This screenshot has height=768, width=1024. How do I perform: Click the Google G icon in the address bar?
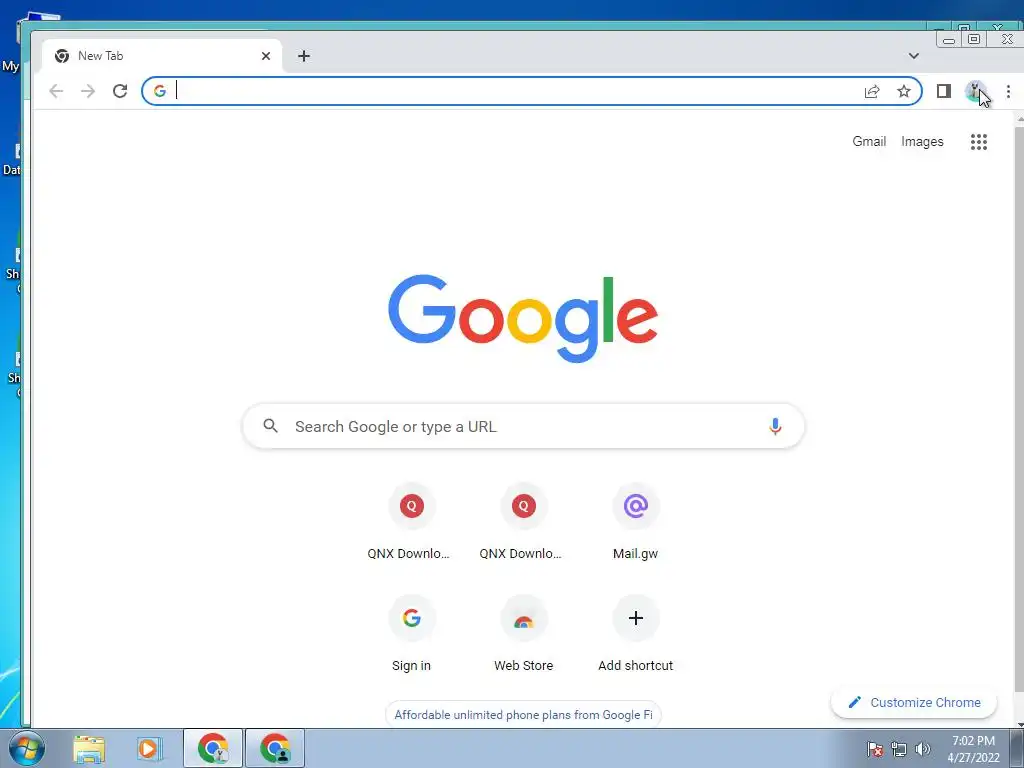(x=160, y=91)
